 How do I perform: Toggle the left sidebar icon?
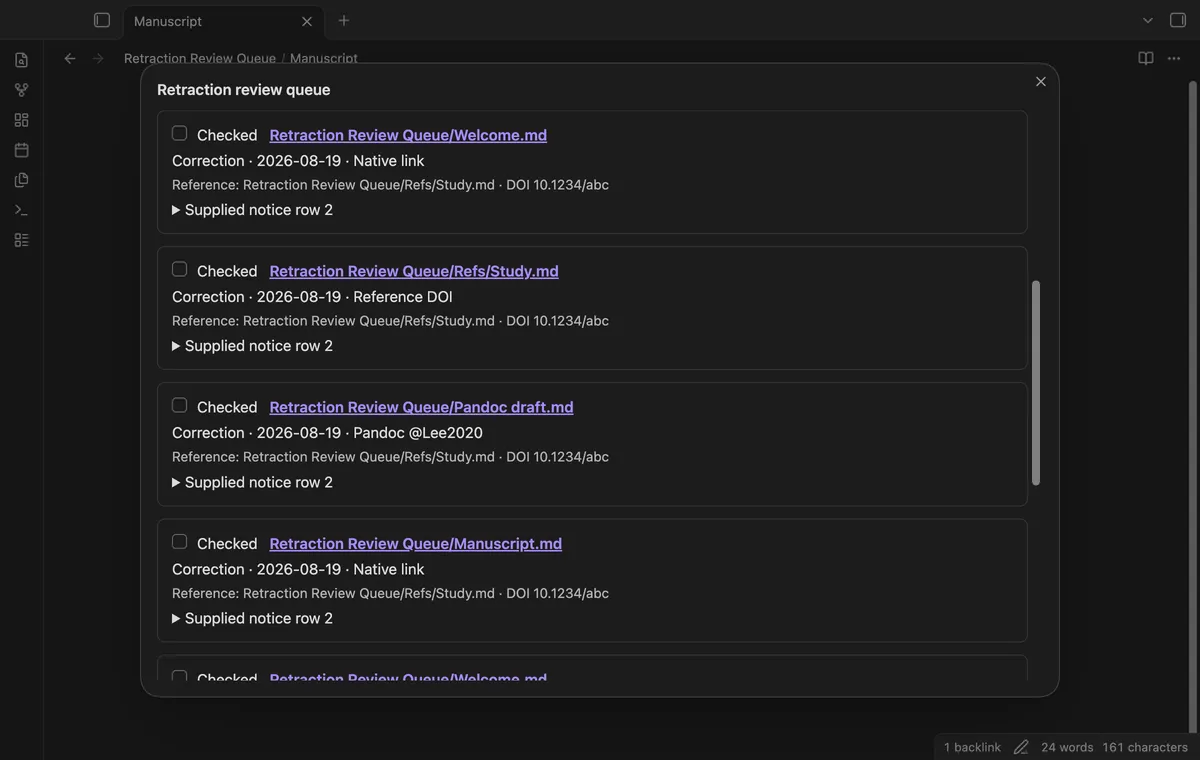(x=101, y=20)
